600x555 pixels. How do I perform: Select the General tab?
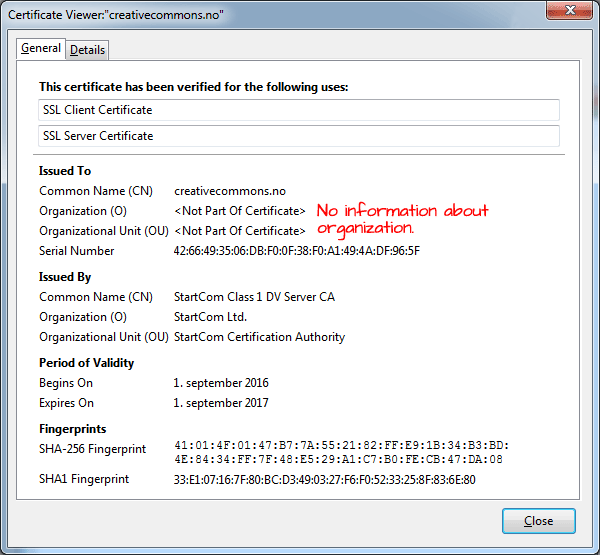41,48
